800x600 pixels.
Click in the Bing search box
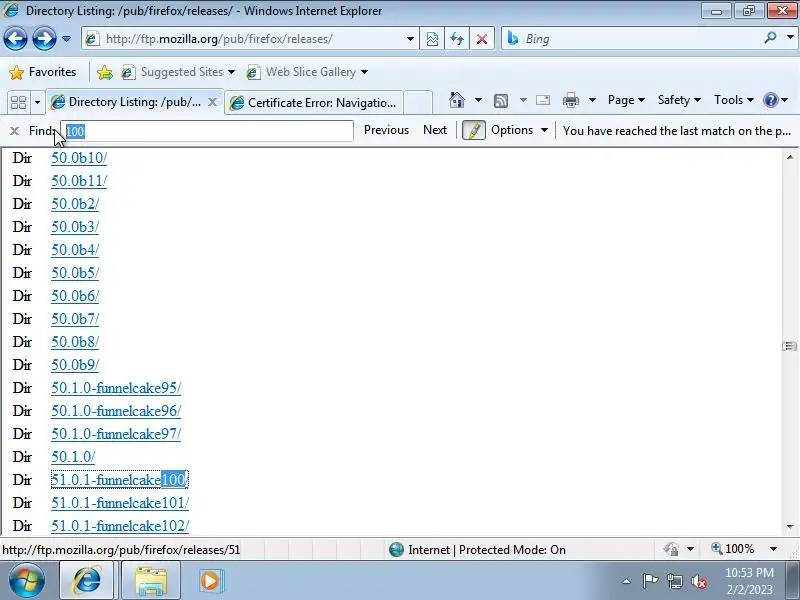pos(640,39)
